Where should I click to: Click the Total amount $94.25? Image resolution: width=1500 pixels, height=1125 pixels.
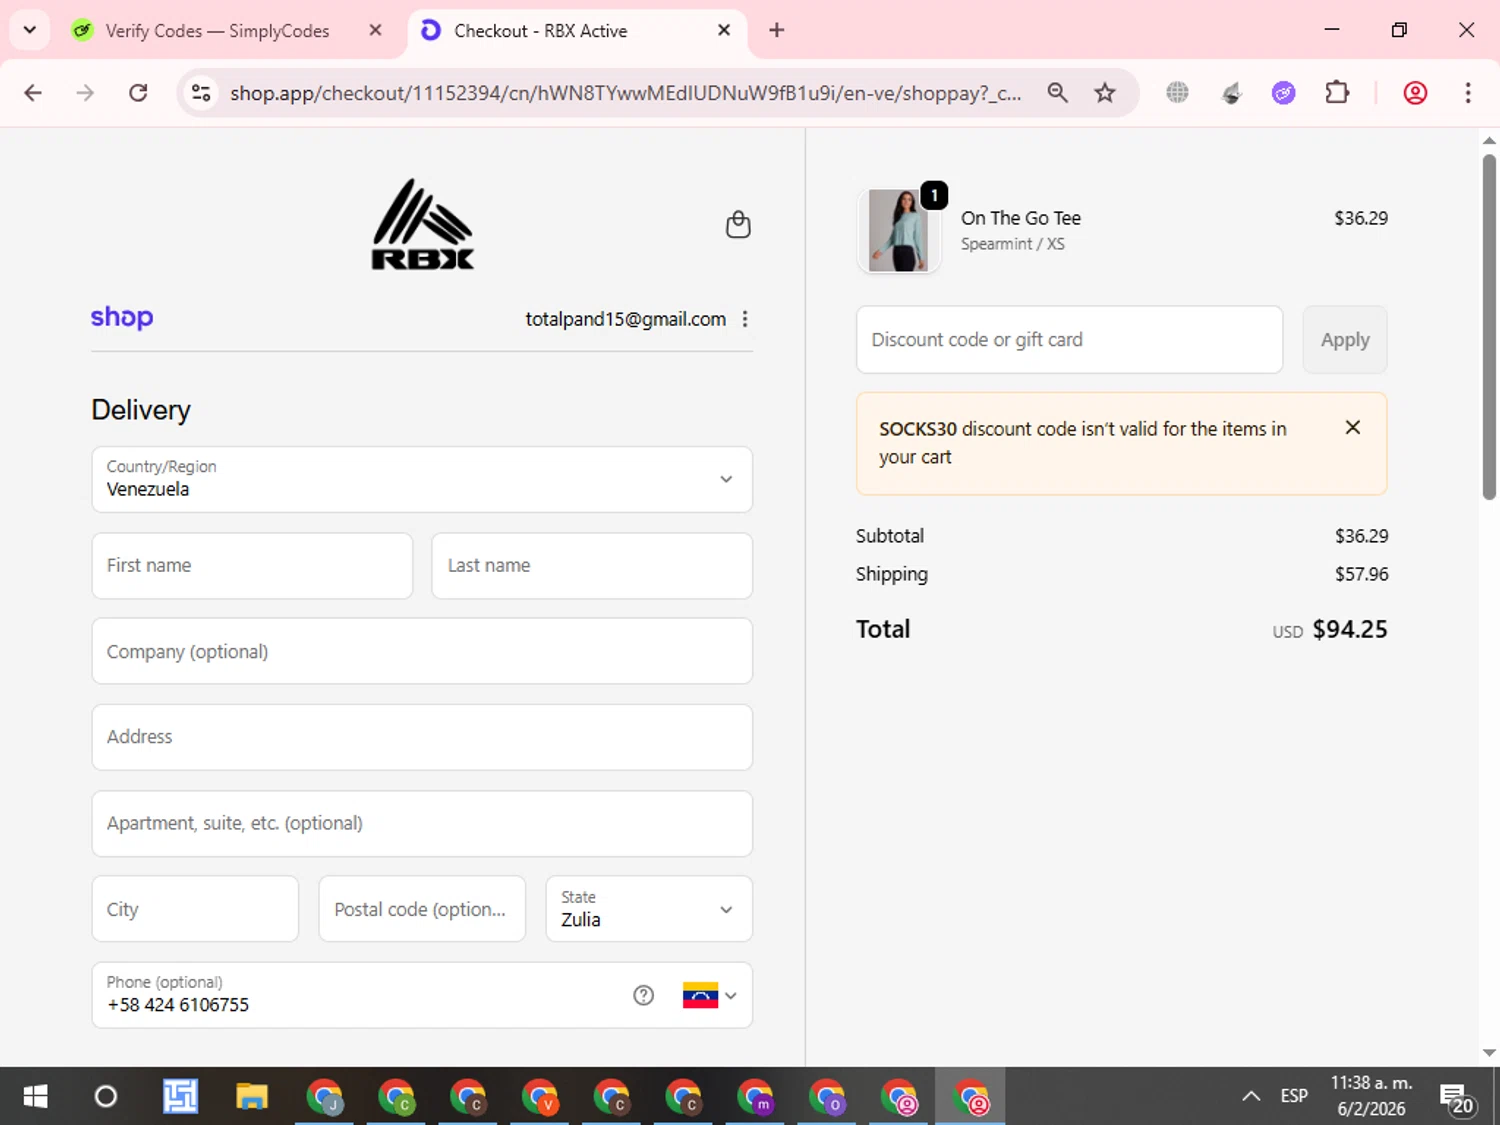(x=1349, y=629)
